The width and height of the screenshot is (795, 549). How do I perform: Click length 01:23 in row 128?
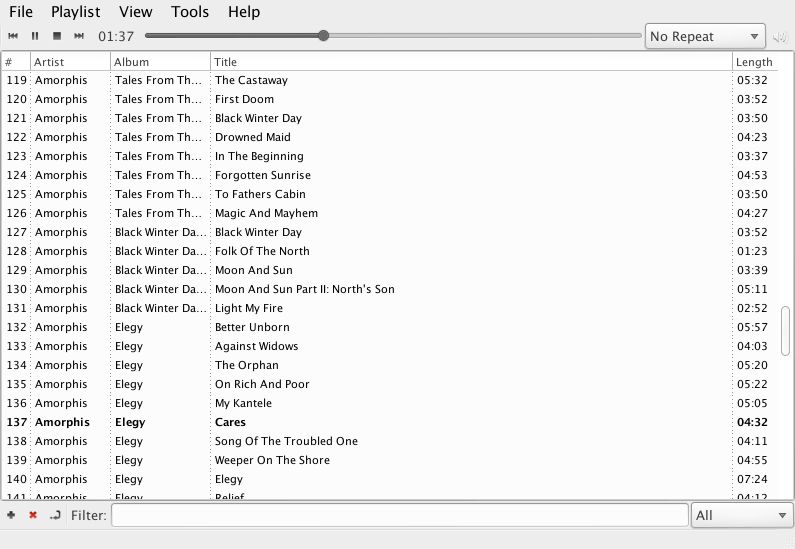point(752,251)
